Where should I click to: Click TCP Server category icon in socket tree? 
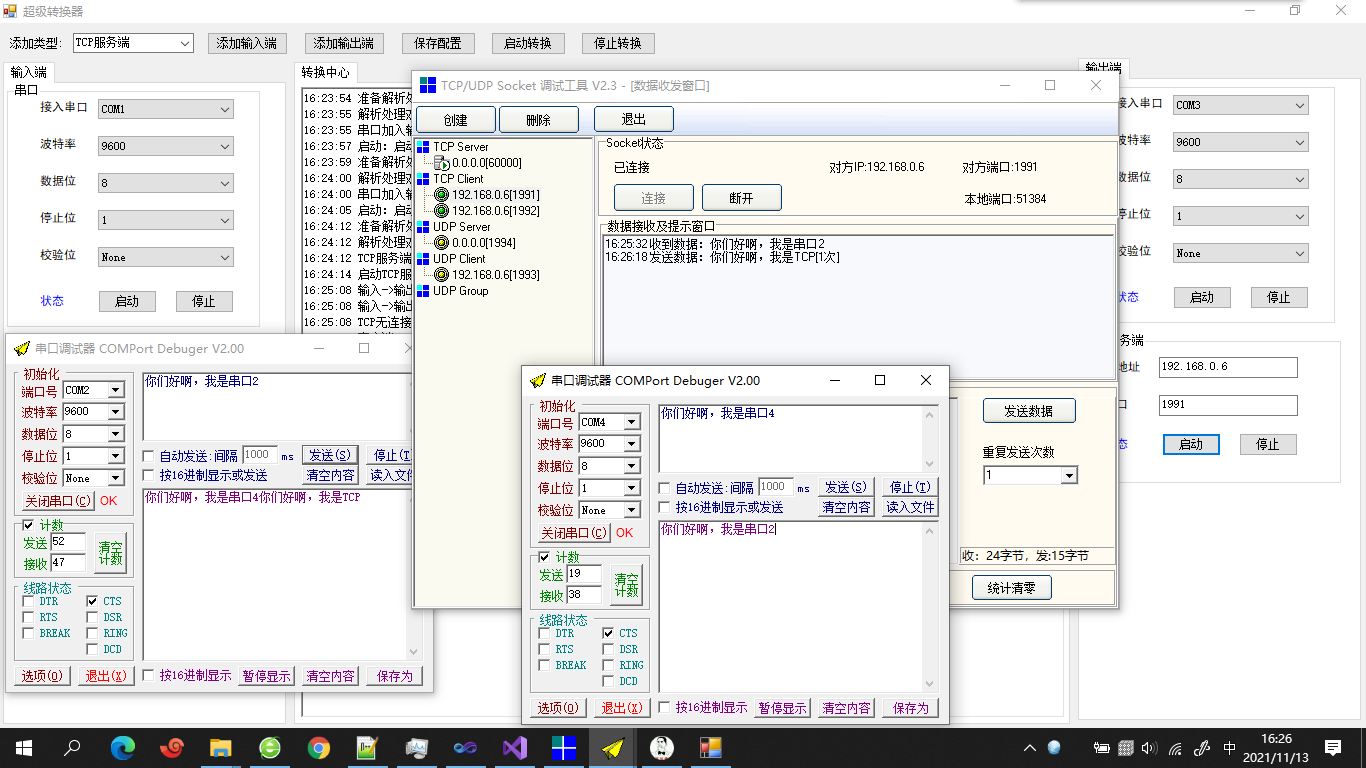point(423,147)
